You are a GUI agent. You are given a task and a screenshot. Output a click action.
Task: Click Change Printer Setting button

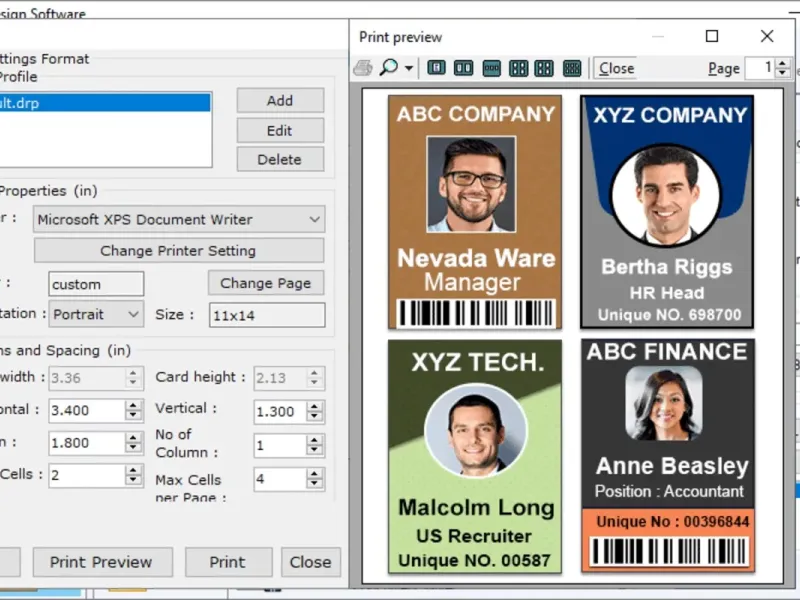(179, 251)
